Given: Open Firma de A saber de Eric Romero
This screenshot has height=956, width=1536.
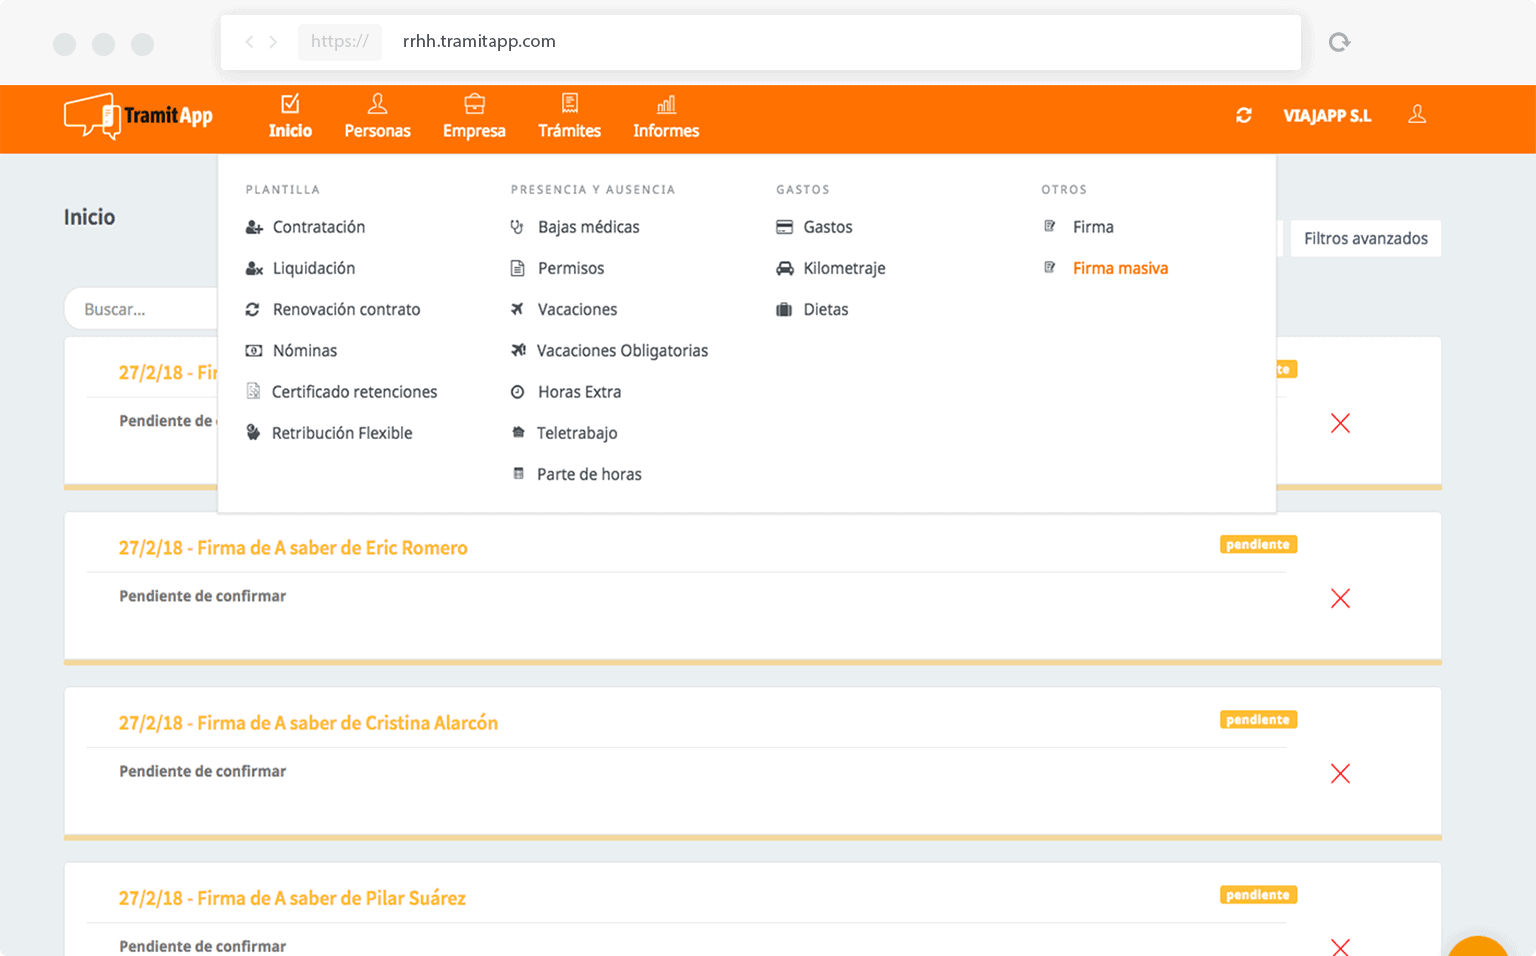Looking at the screenshot, I should pyautogui.click(x=293, y=548).
